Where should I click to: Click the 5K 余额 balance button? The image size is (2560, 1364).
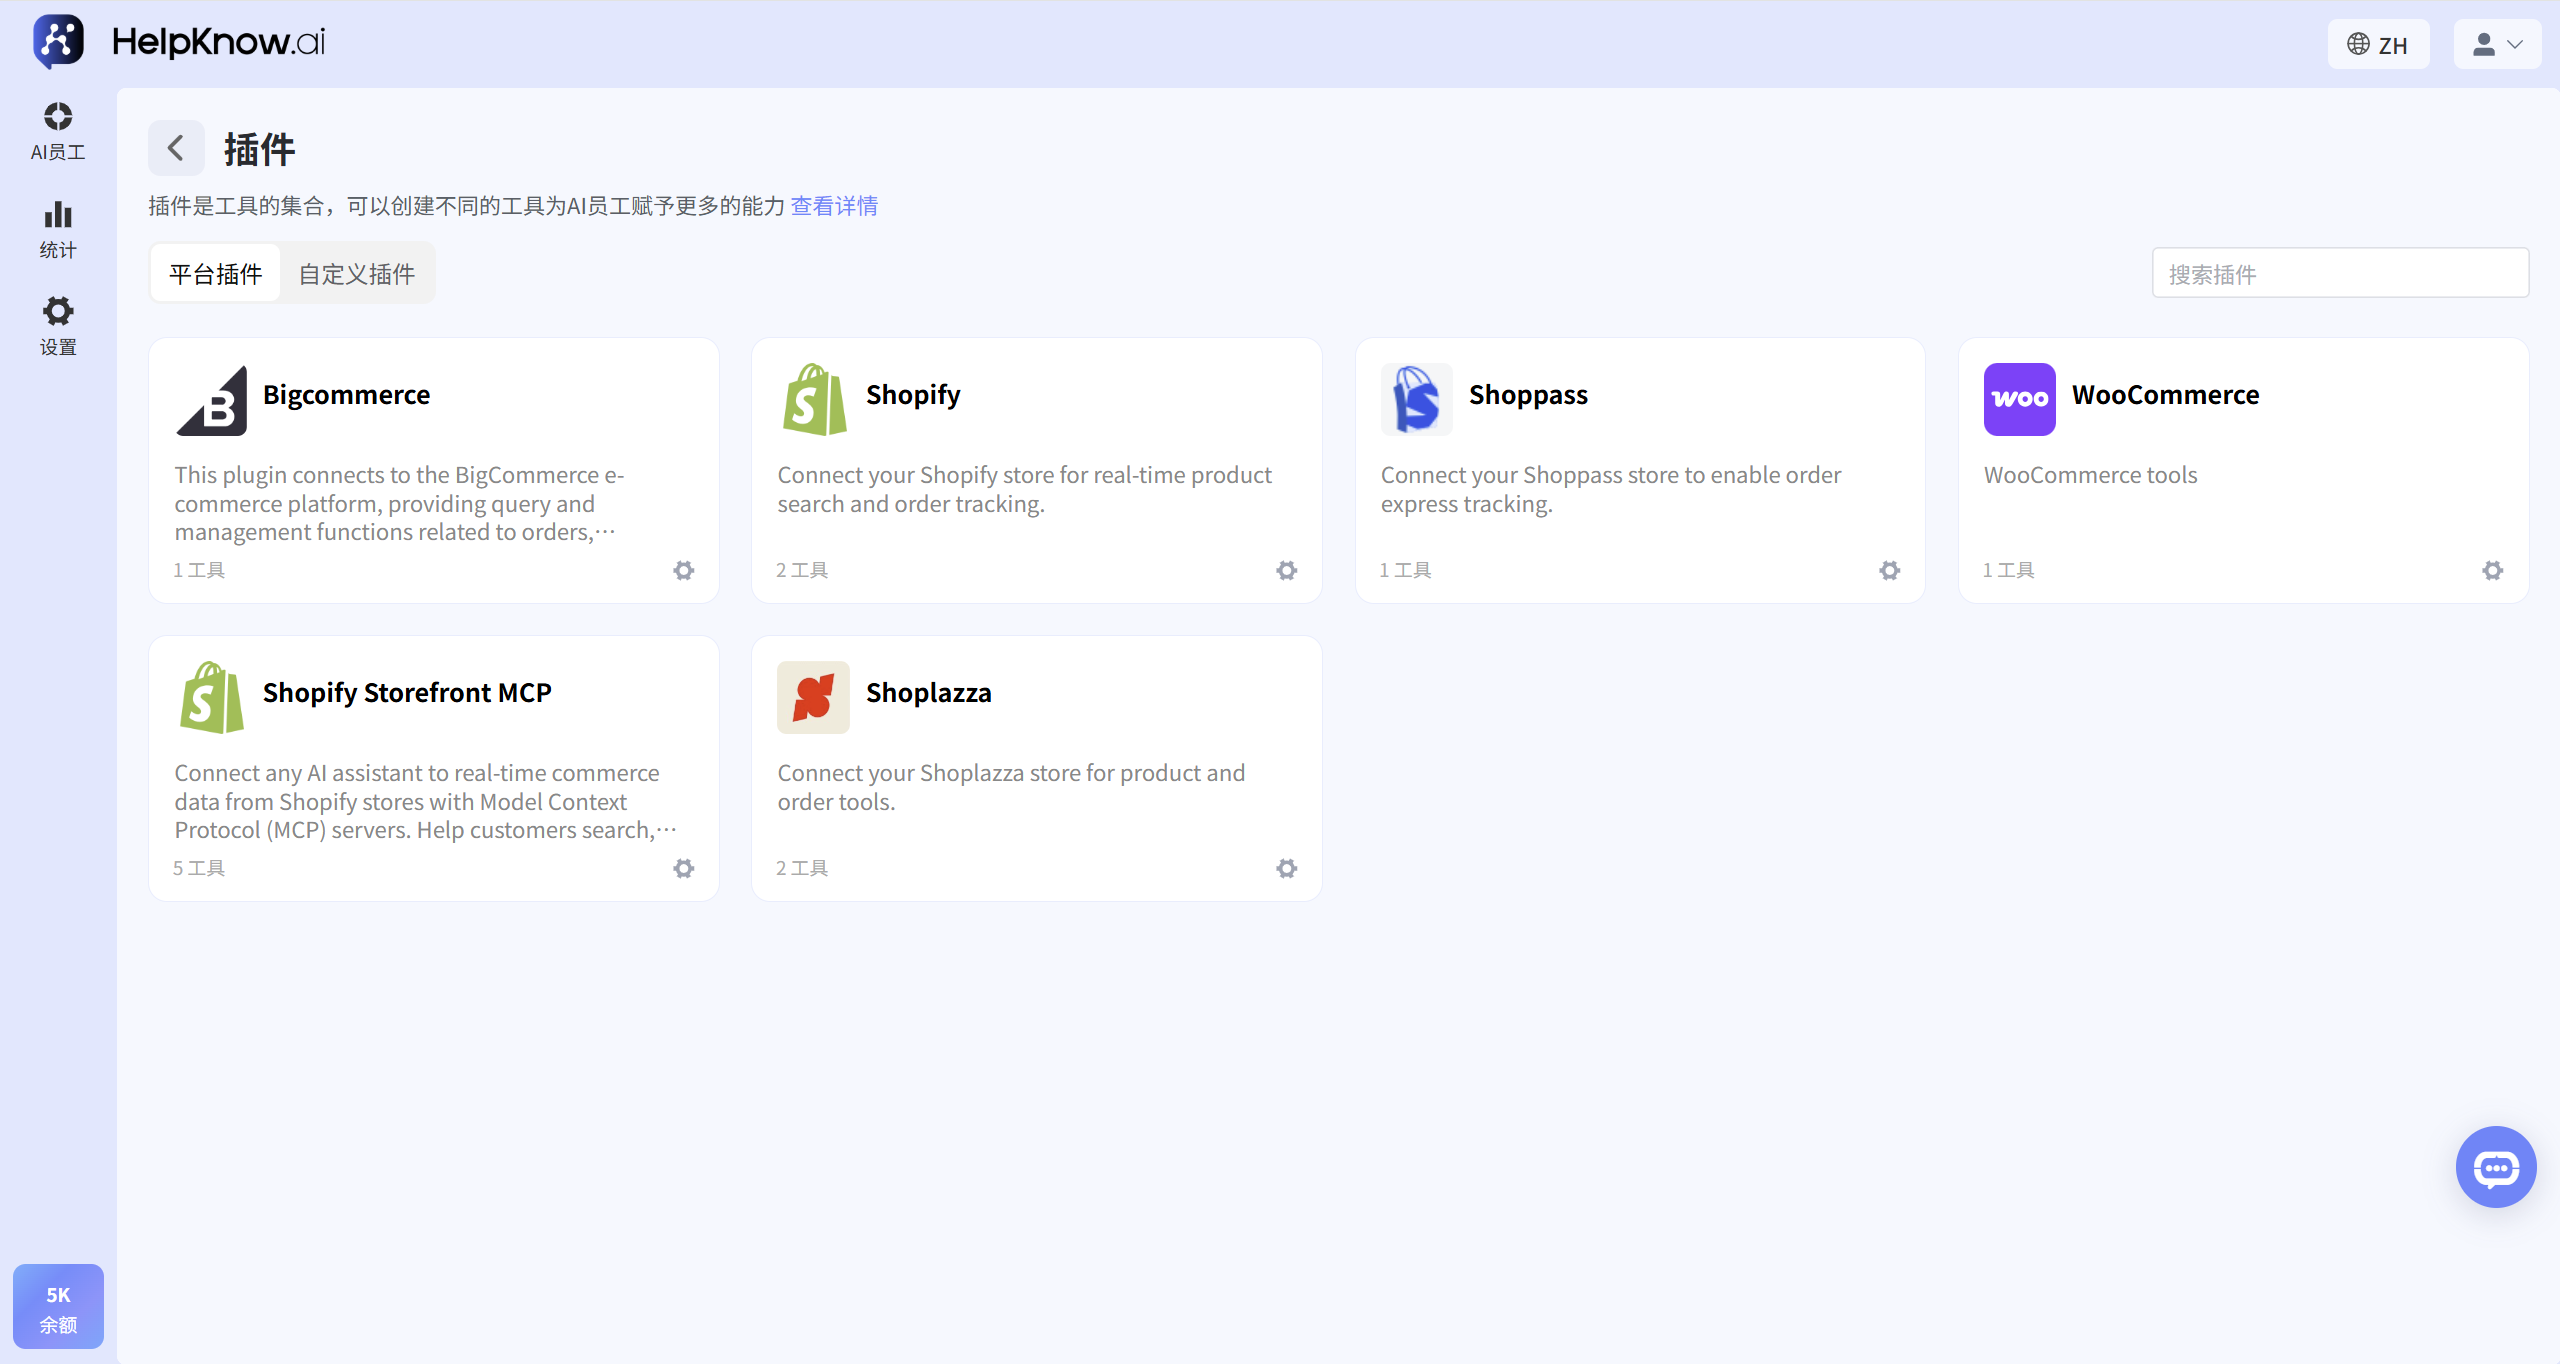[58, 1307]
